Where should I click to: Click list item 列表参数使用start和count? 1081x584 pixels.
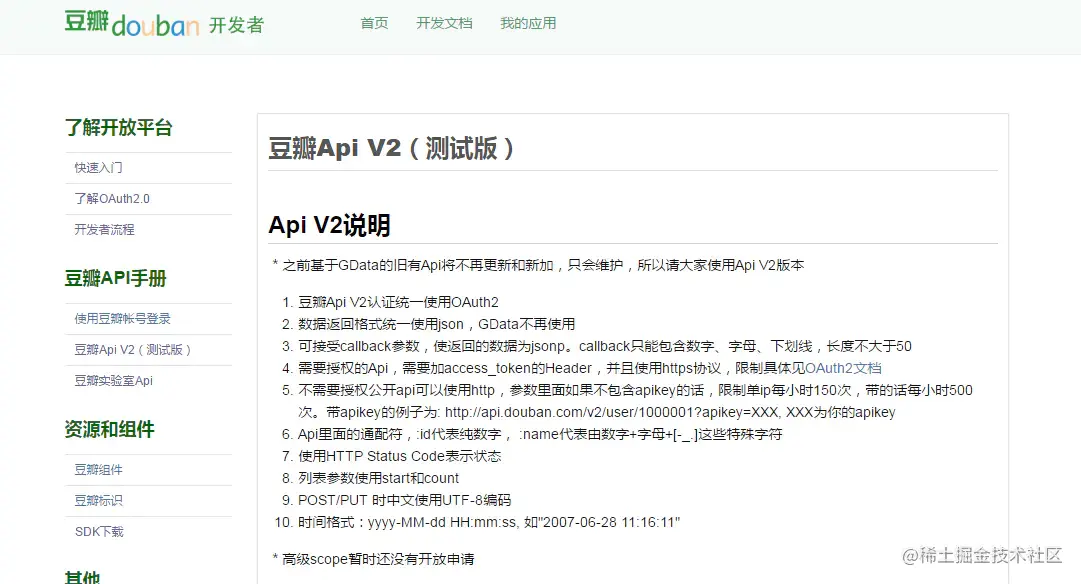click(x=378, y=479)
